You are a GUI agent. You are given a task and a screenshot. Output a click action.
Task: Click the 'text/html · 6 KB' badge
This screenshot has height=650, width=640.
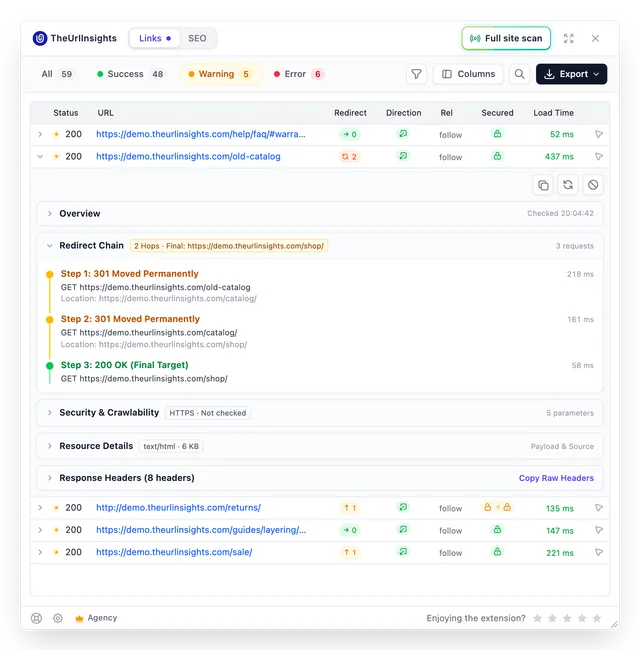tap(171, 446)
